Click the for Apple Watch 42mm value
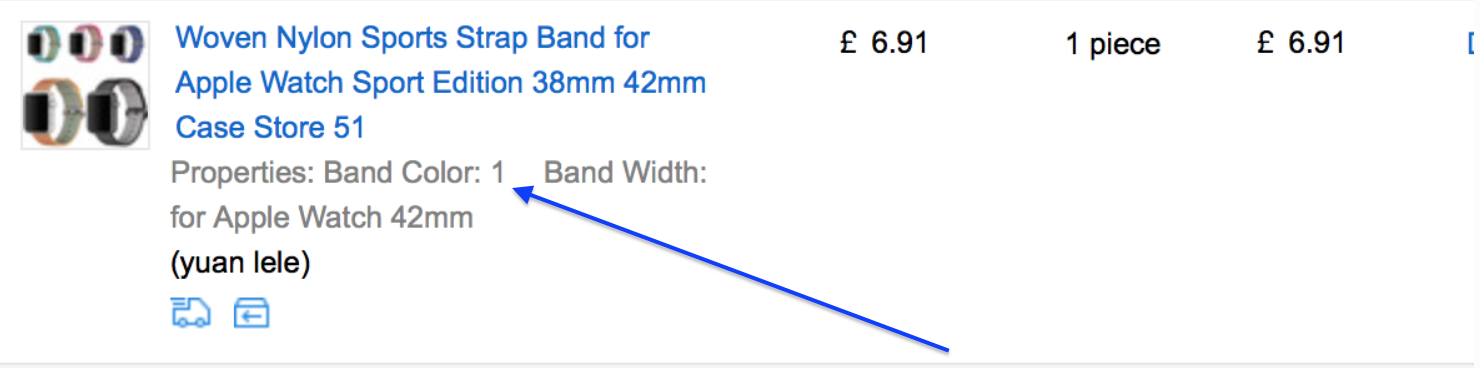Viewport: 1480px width, 368px height. click(321, 217)
